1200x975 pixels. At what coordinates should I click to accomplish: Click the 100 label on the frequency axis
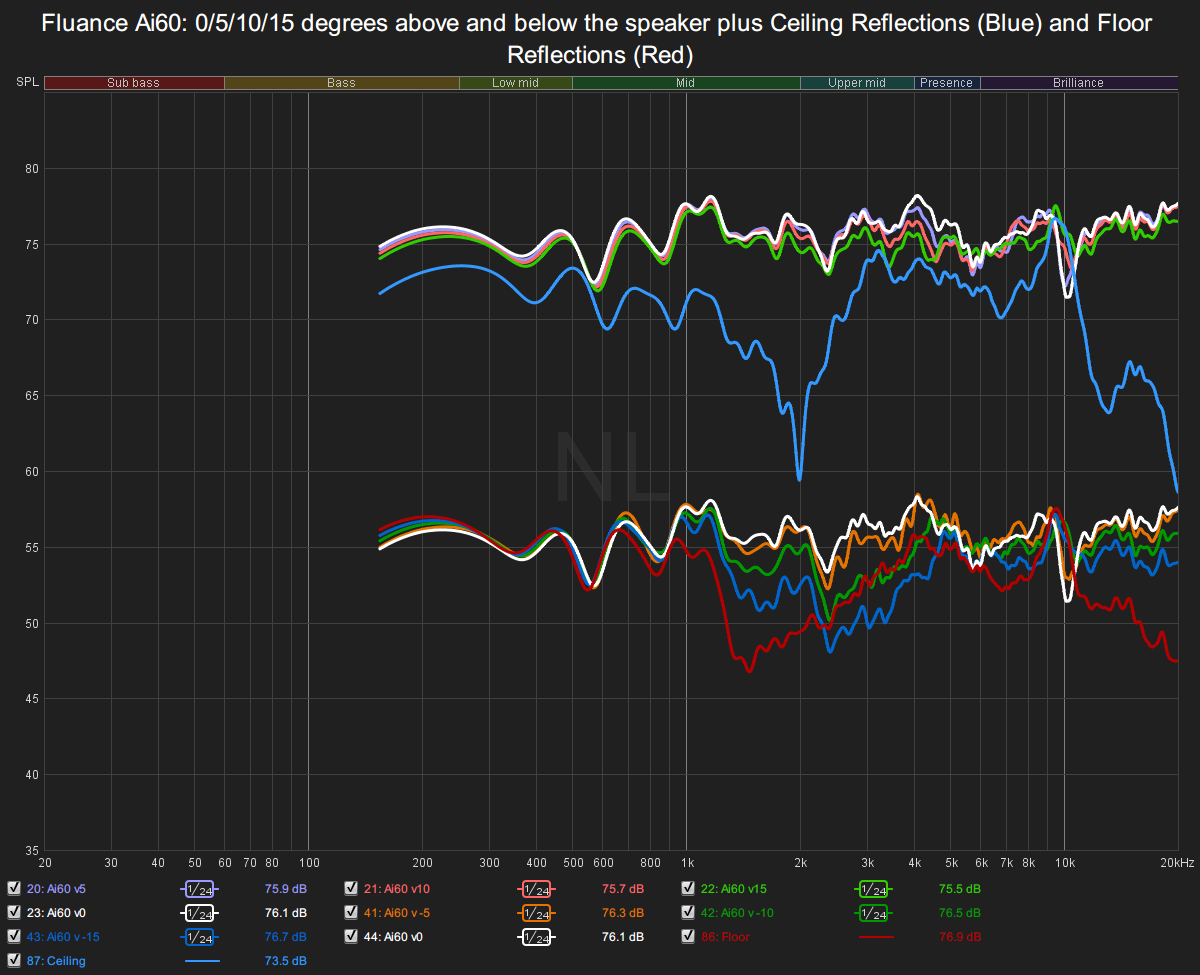309,862
